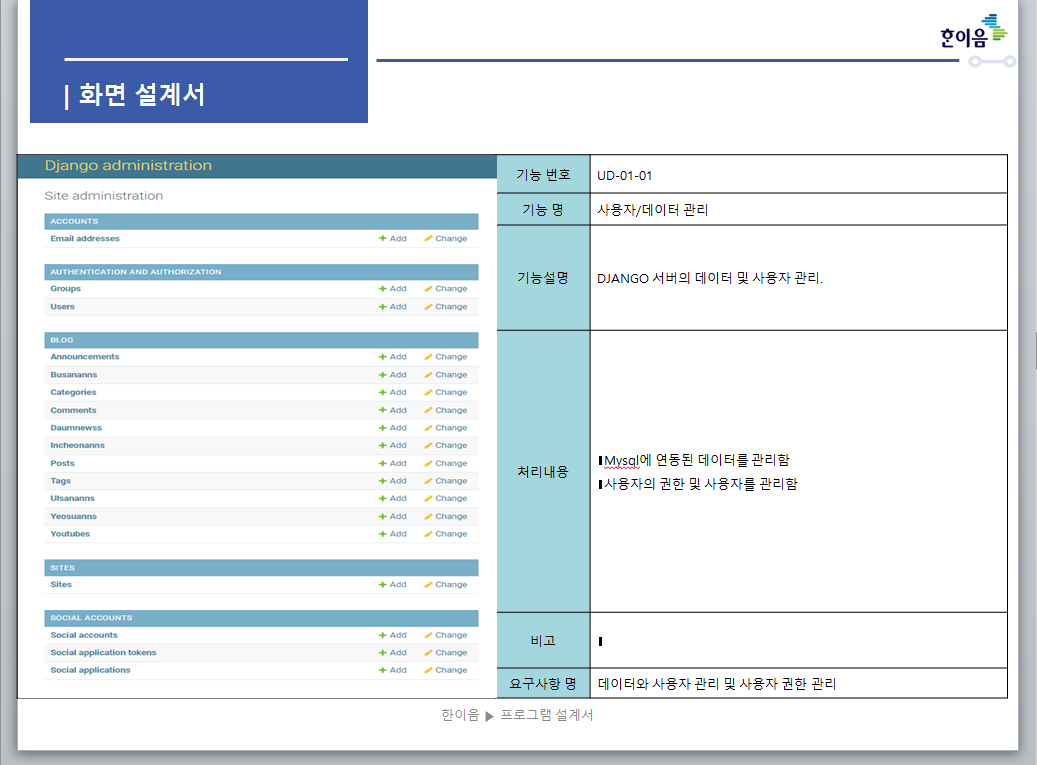Click Change for Comments
Viewport: 1037px width, 765px height.
tap(446, 411)
